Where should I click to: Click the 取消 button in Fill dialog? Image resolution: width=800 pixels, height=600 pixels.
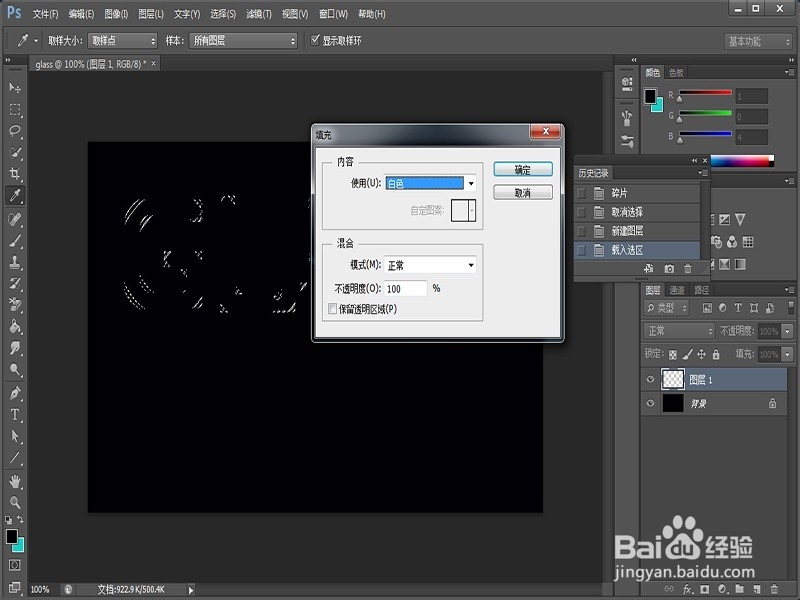(x=523, y=192)
